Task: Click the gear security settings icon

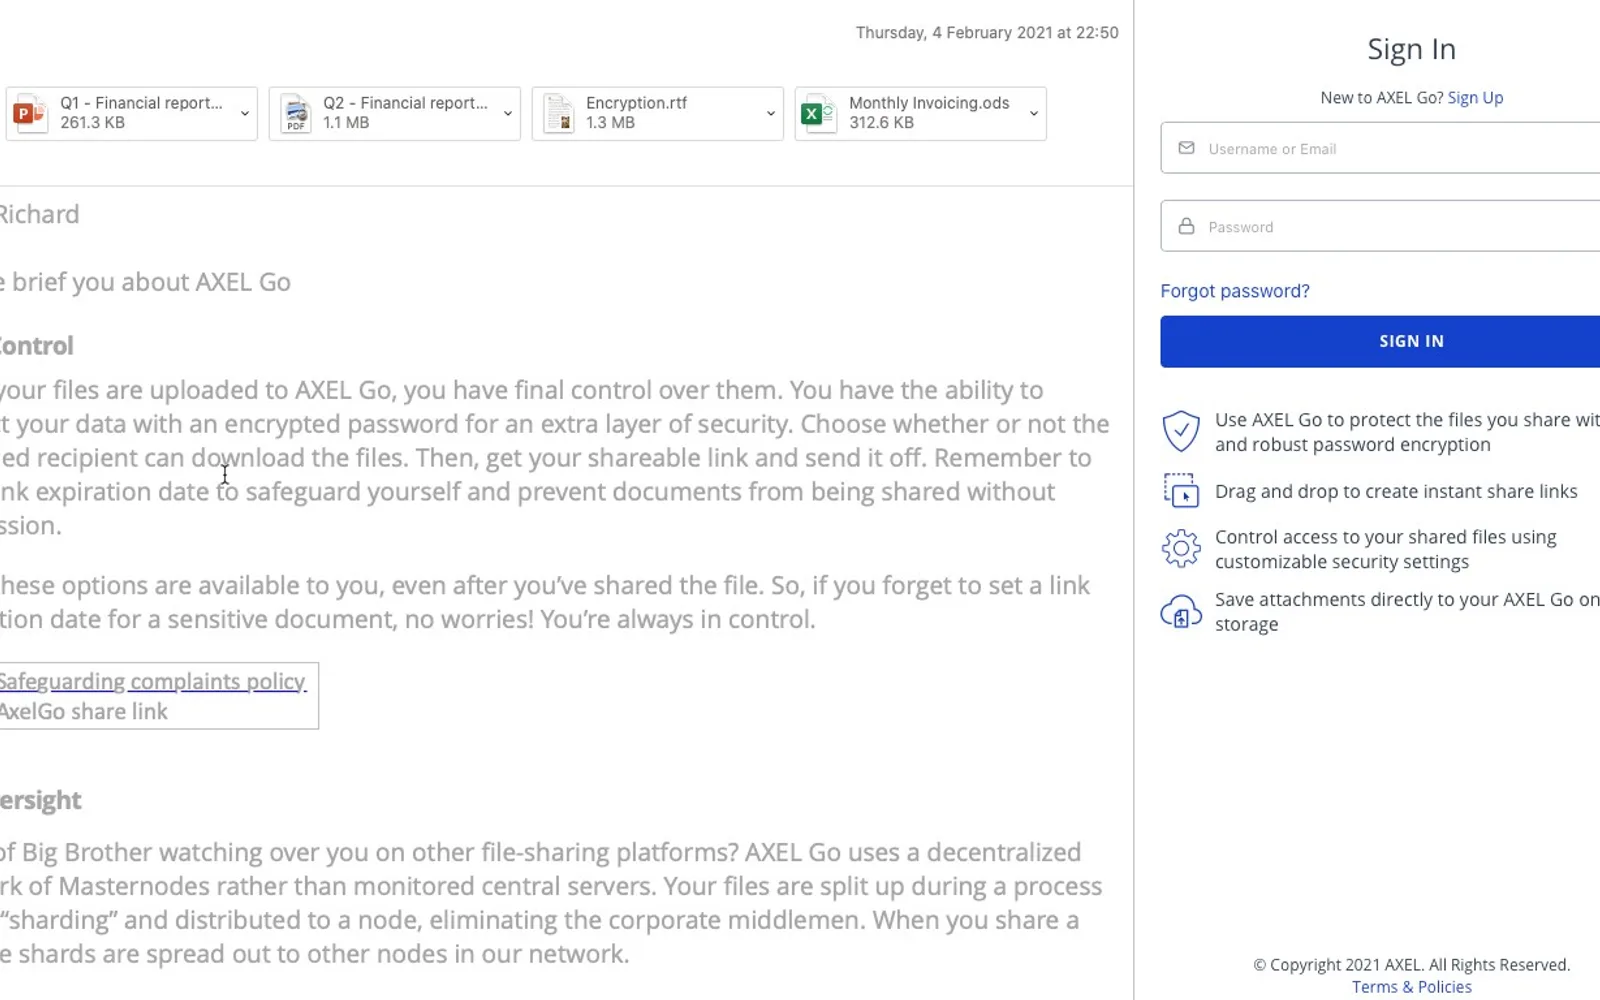Action: [1181, 548]
